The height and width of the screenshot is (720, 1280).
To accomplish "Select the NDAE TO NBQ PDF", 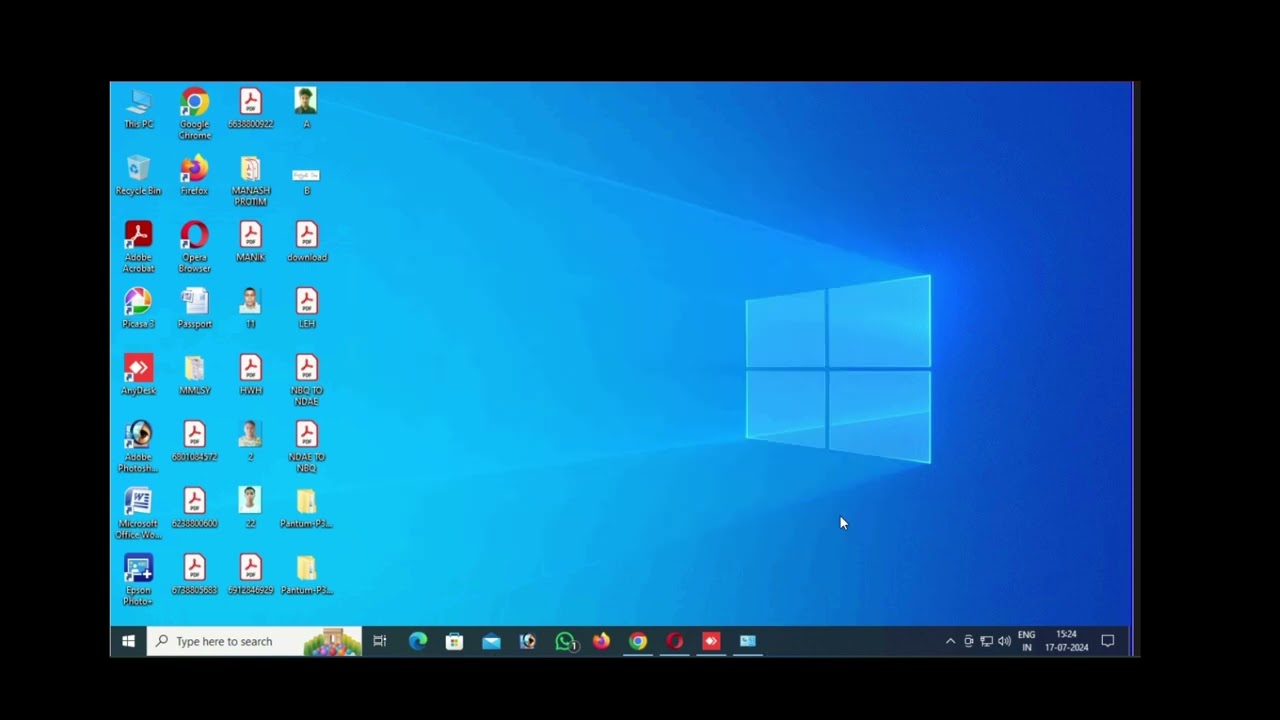I will click(307, 447).
